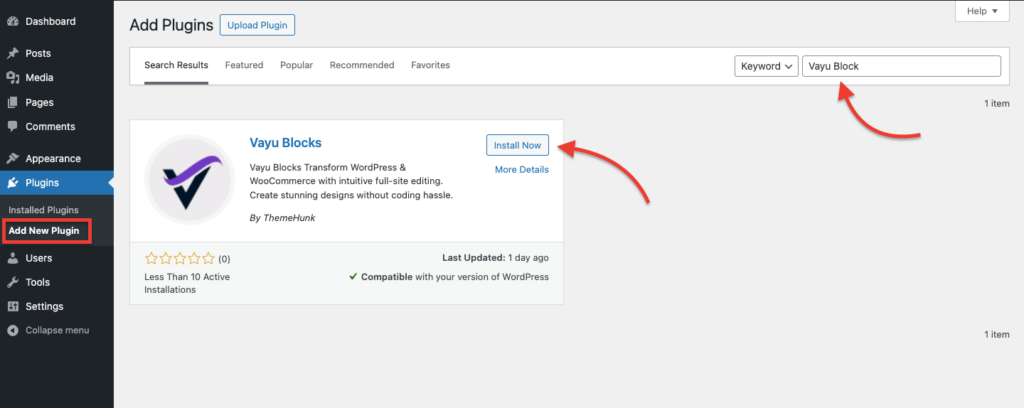The width and height of the screenshot is (1024, 408).
Task: Click the Tools wrench icon
Action: tap(12, 282)
